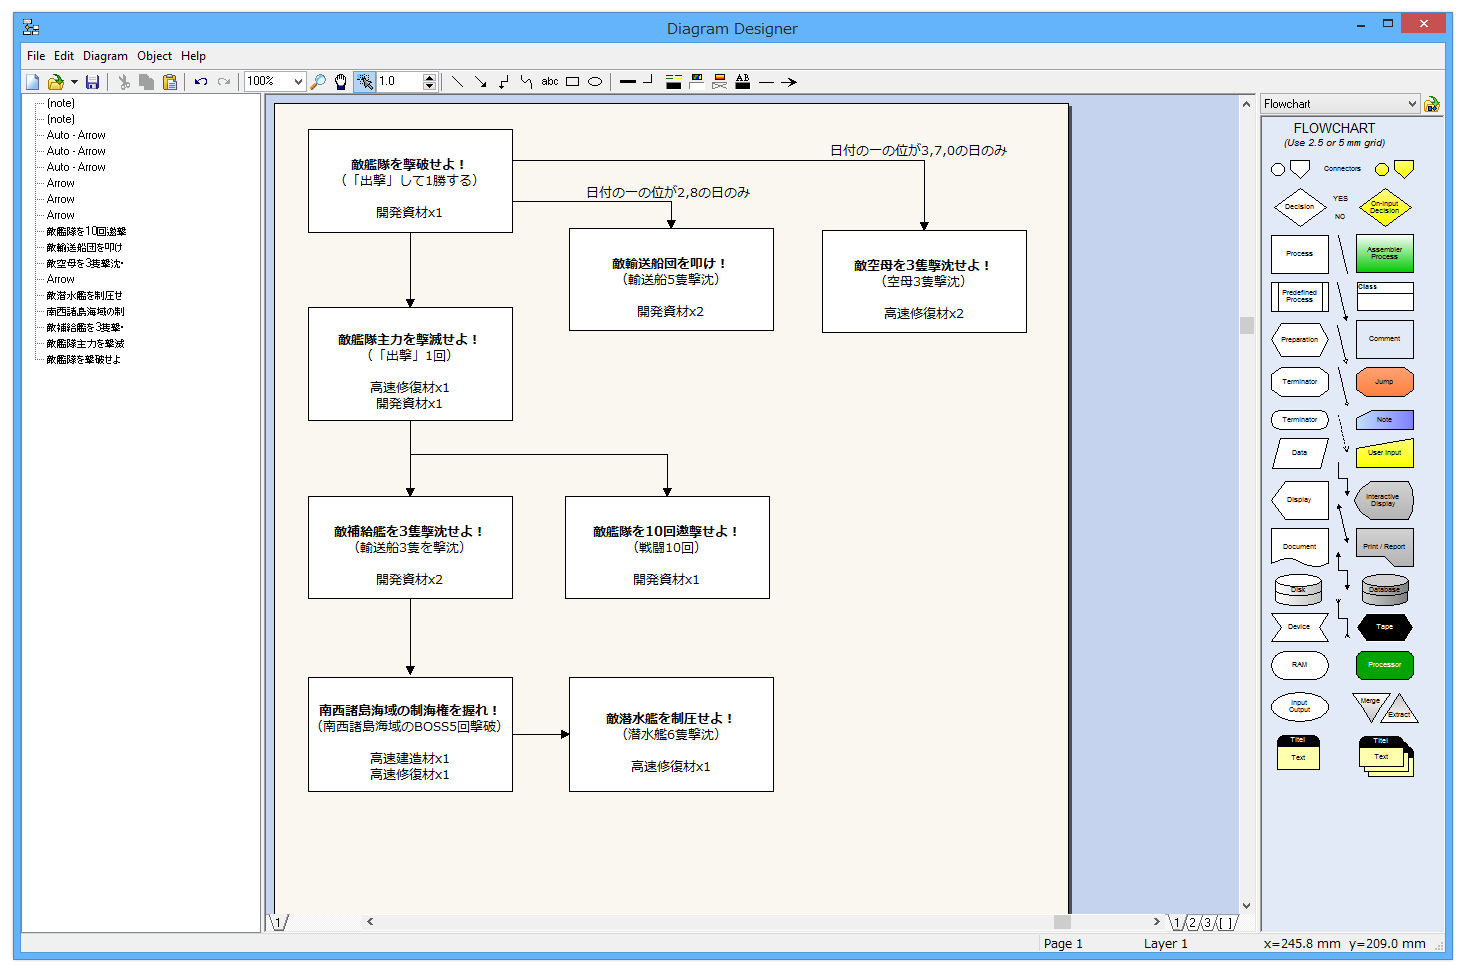
Task: Pick the Rectangle drawing tool
Action: click(x=572, y=81)
